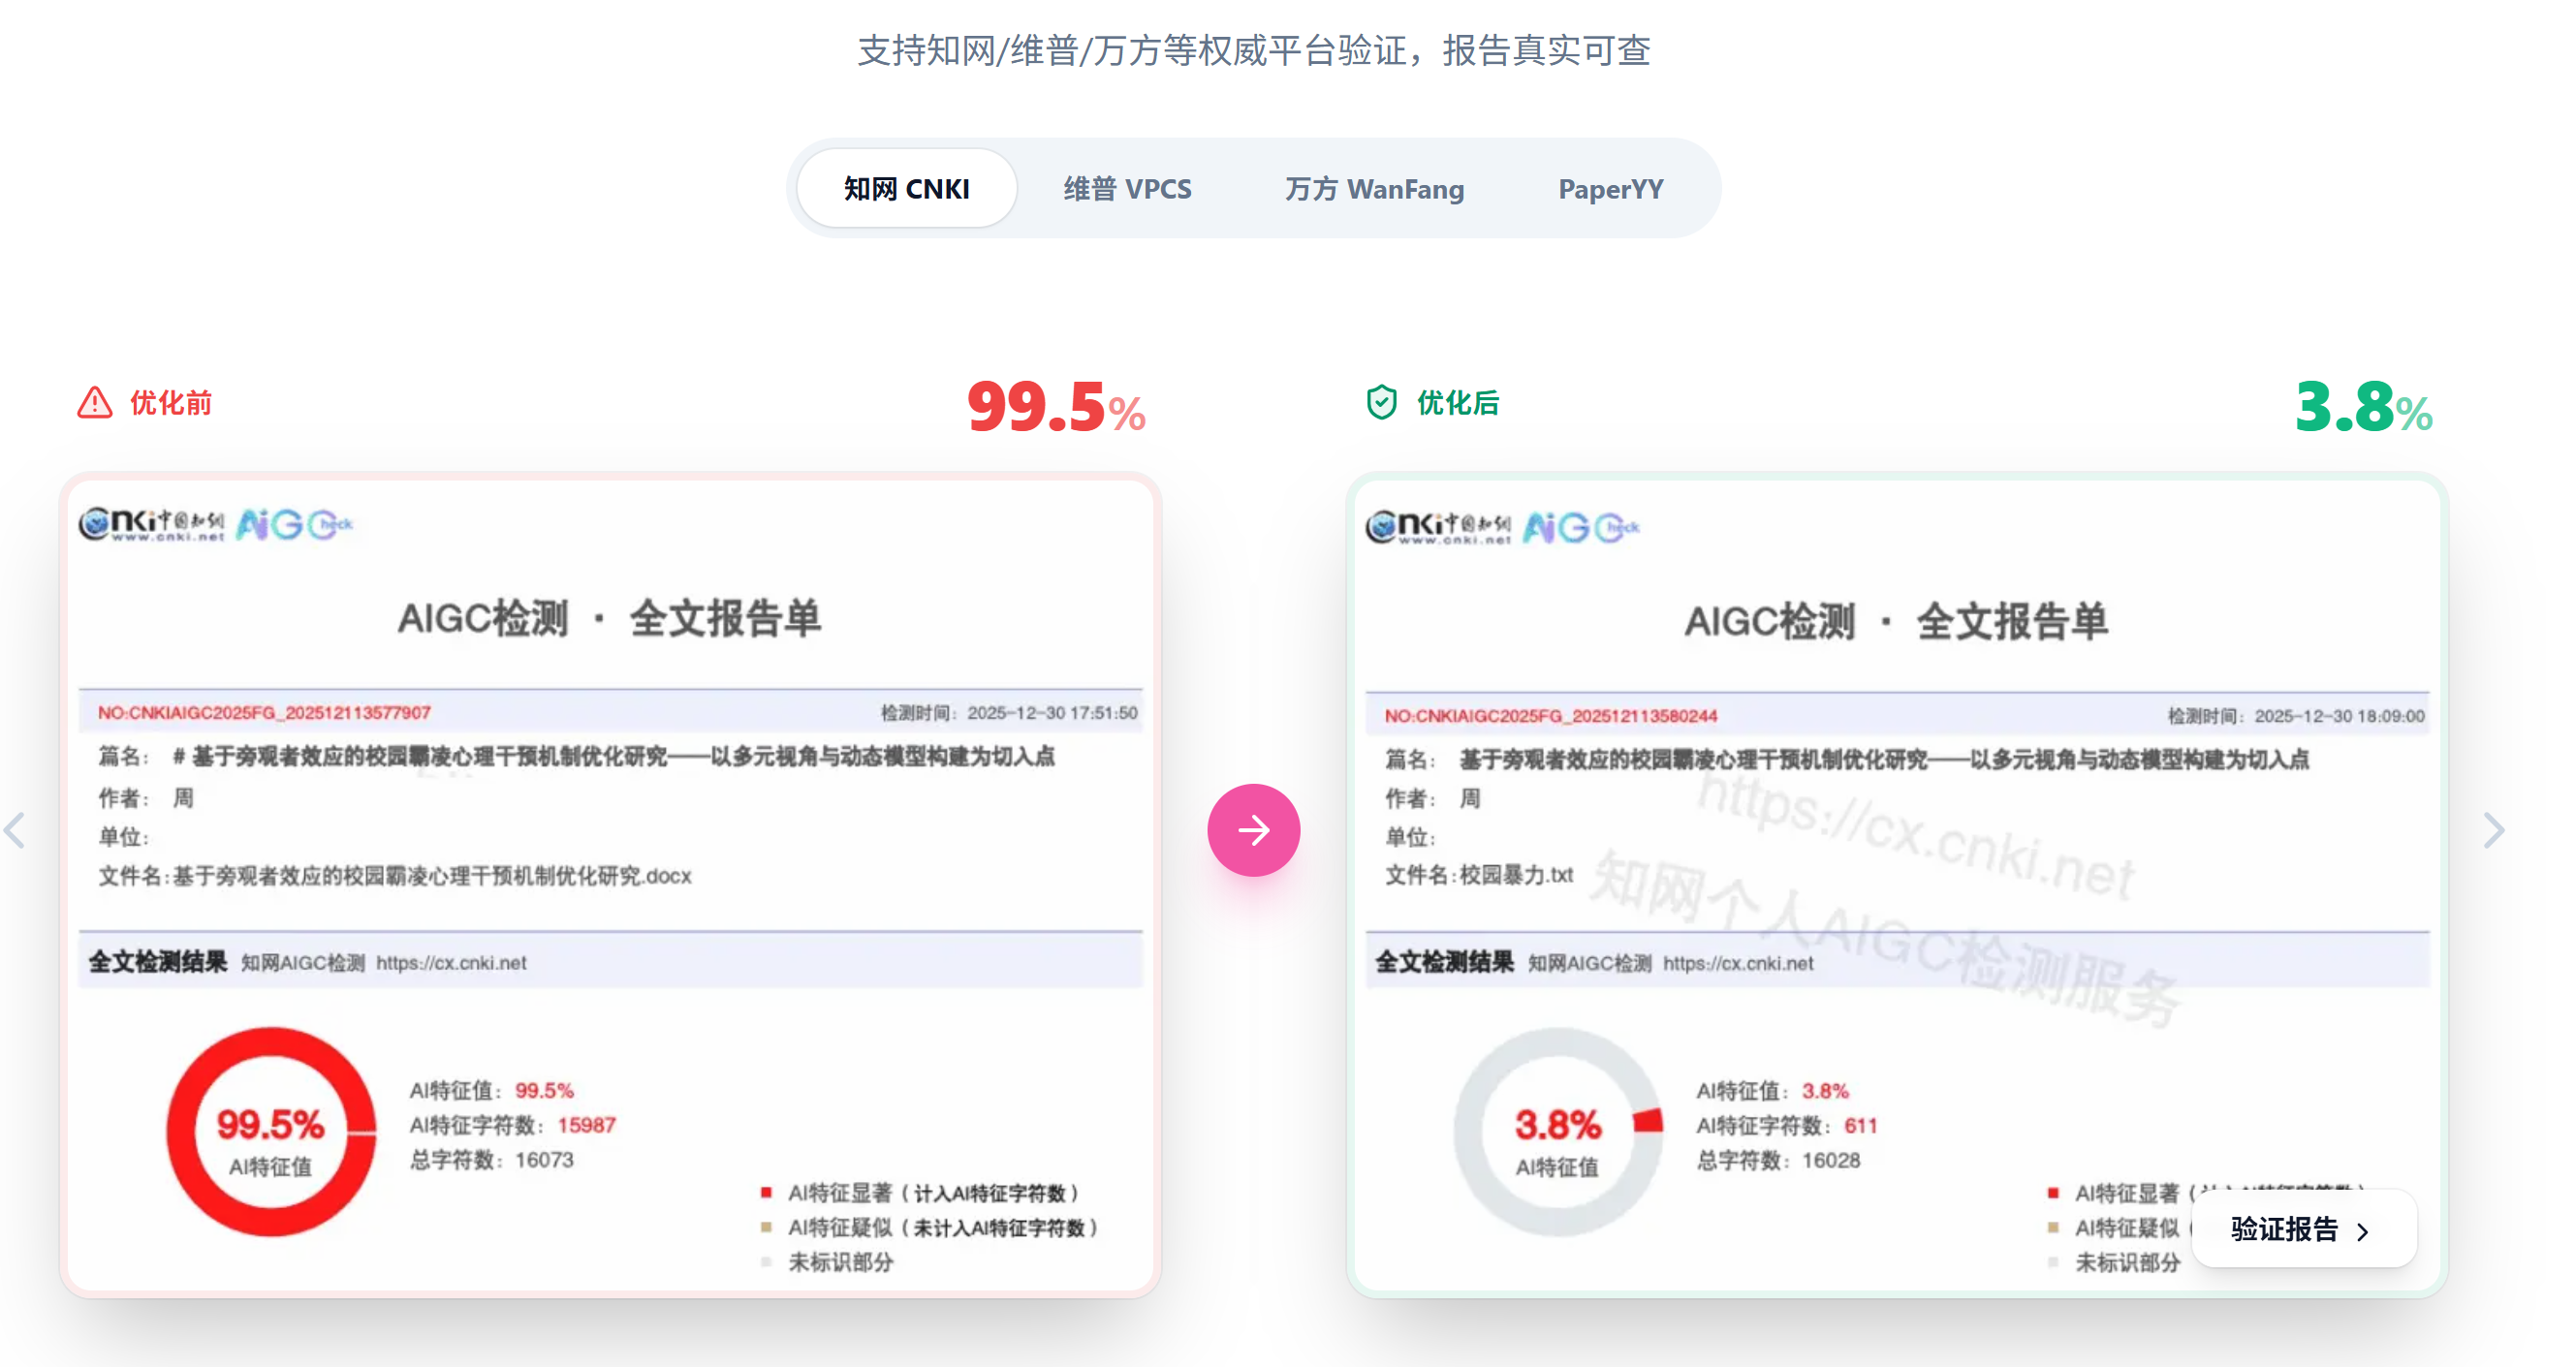Click the chevron inside 验证报告 button

2363,1231
